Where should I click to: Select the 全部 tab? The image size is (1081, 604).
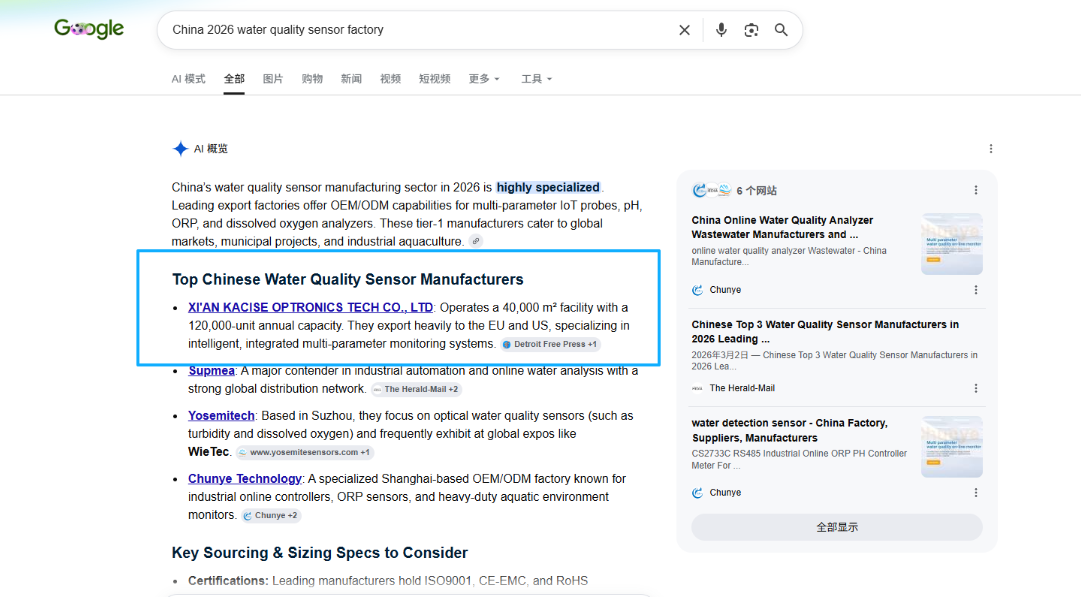point(234,79)
